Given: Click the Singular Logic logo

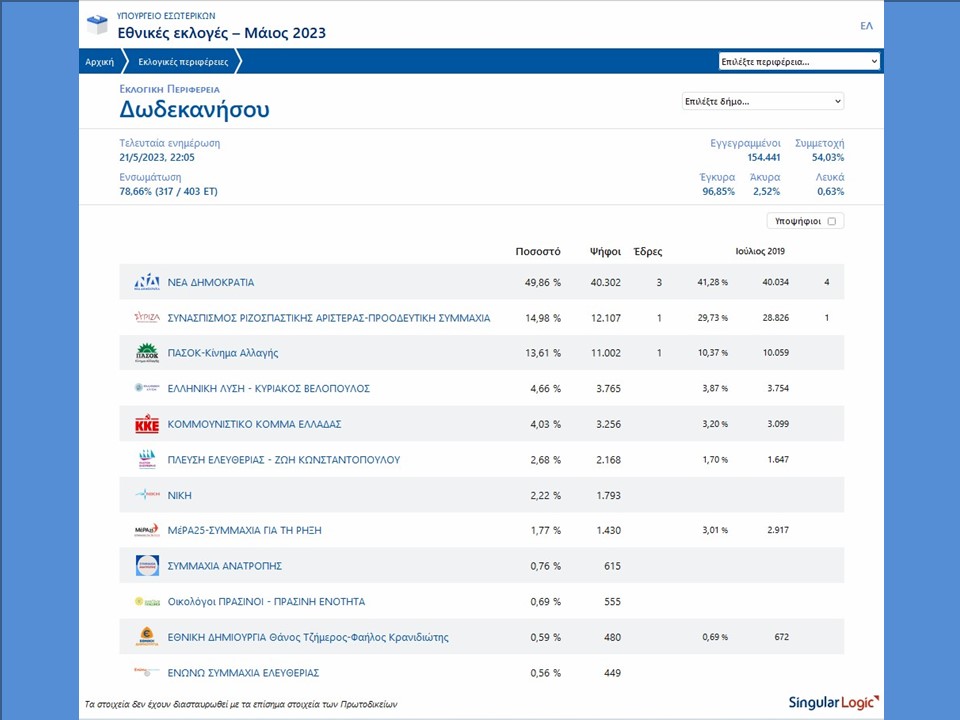Looking at the screenshot, I should coord(833,702).
